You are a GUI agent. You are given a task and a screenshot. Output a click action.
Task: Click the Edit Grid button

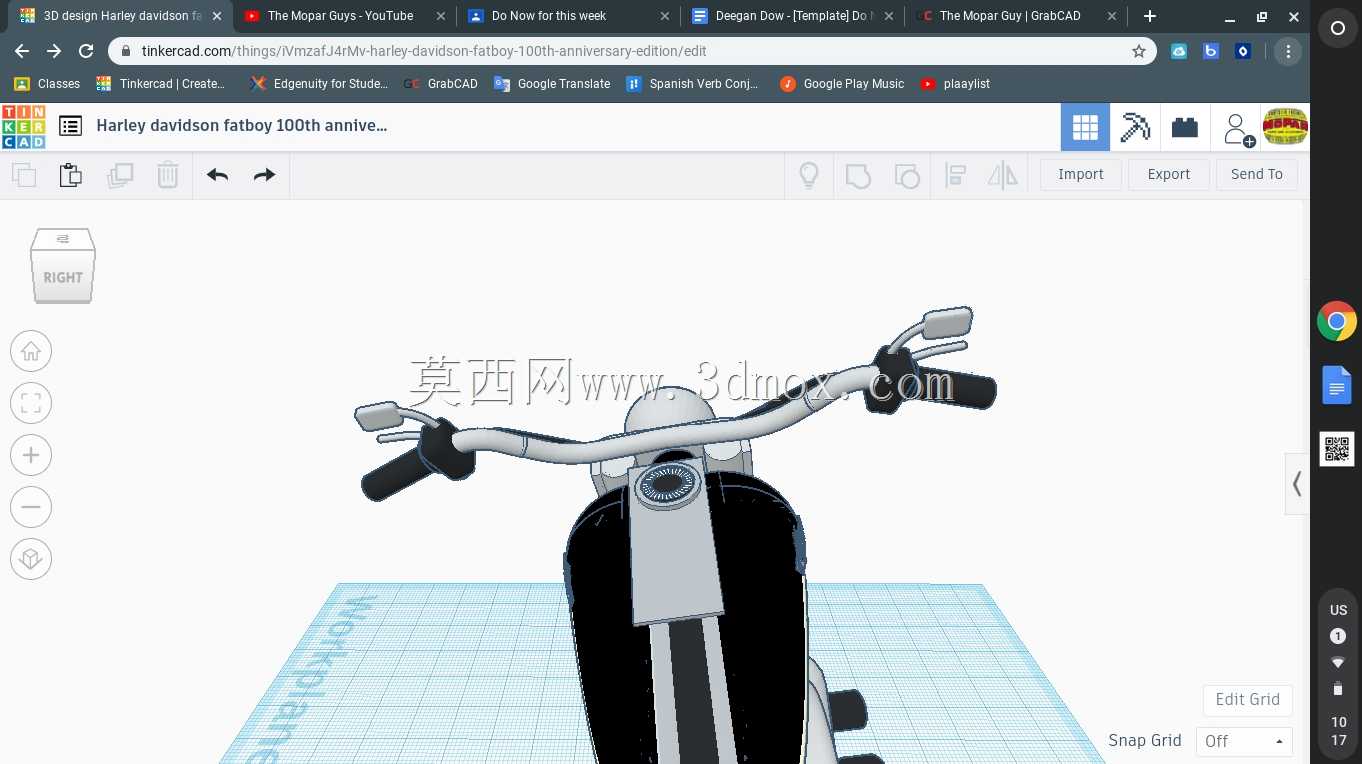click(1247, 699)
